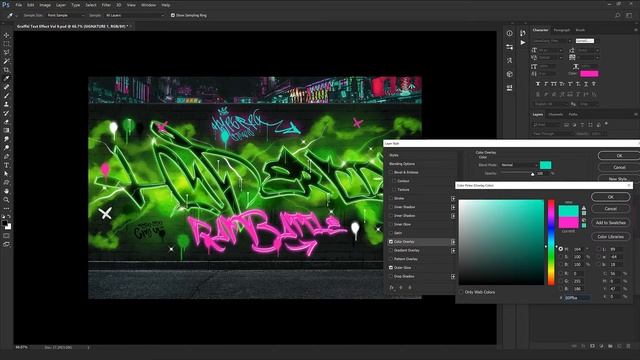This screenshot has width=640, height=360.
Task: Select the Brush tool
Action: [x=7, y=96]
